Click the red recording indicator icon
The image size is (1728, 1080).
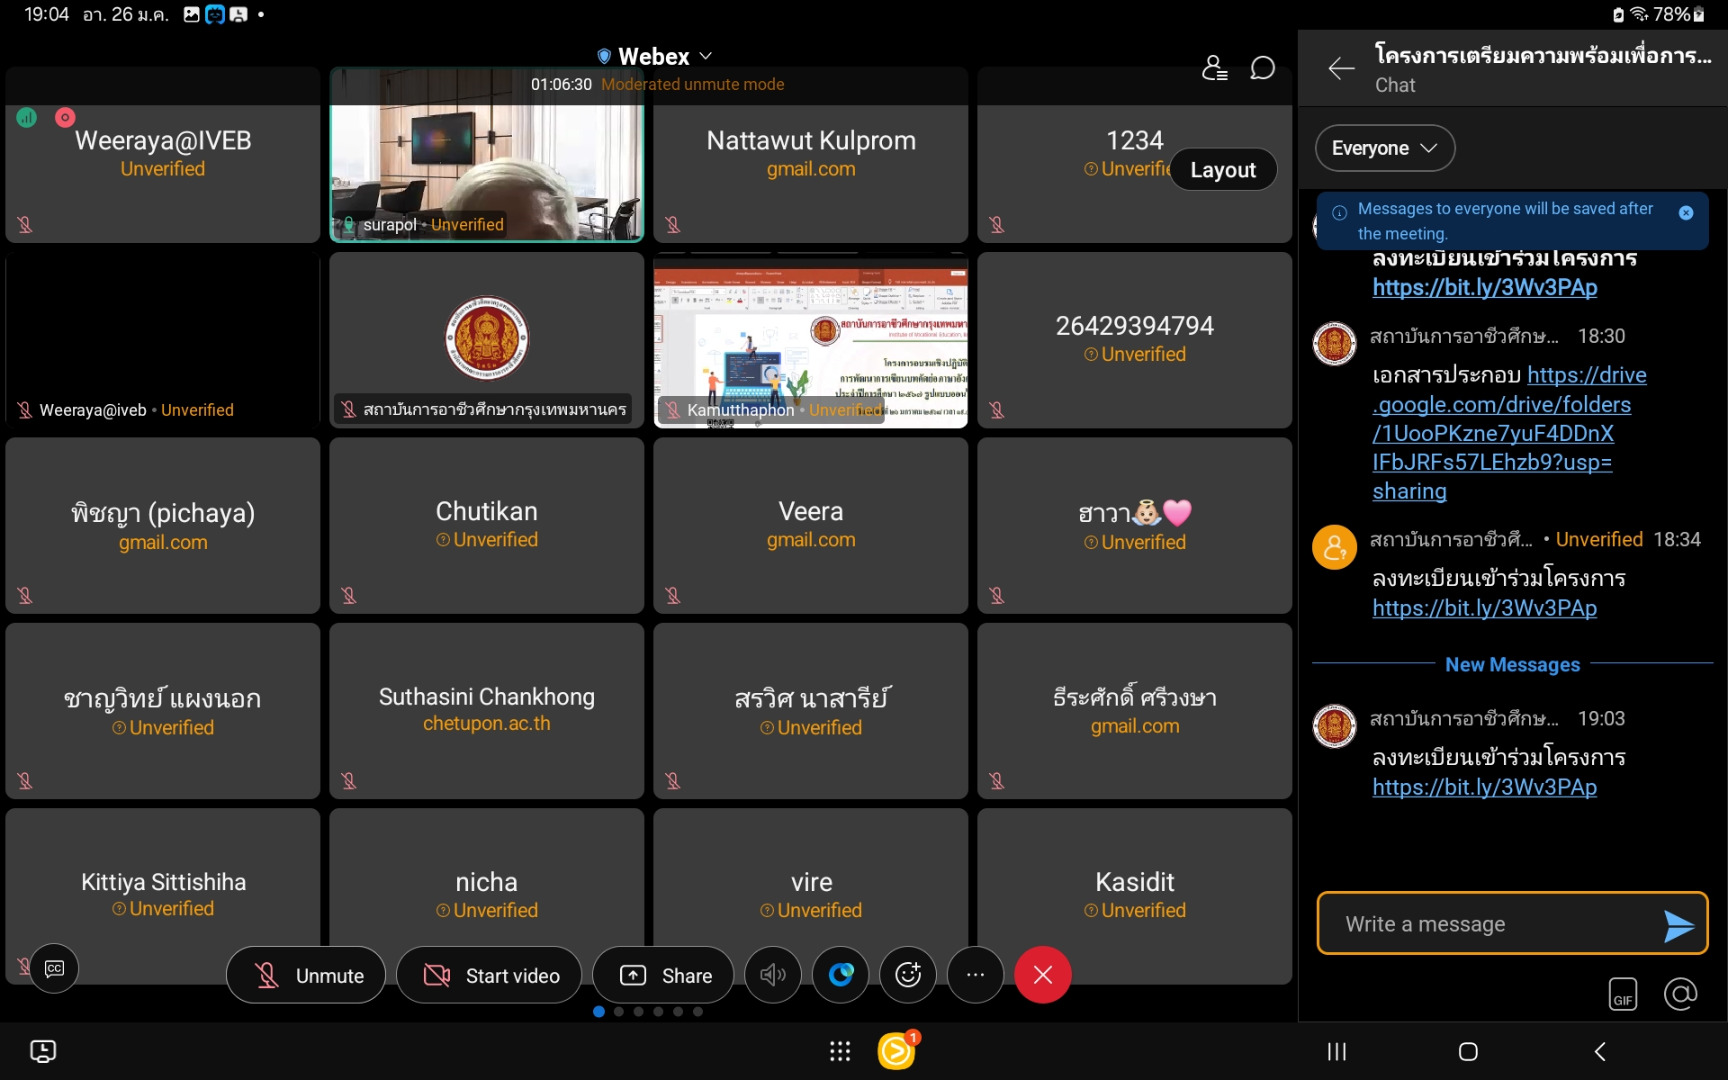coord(65,118)
